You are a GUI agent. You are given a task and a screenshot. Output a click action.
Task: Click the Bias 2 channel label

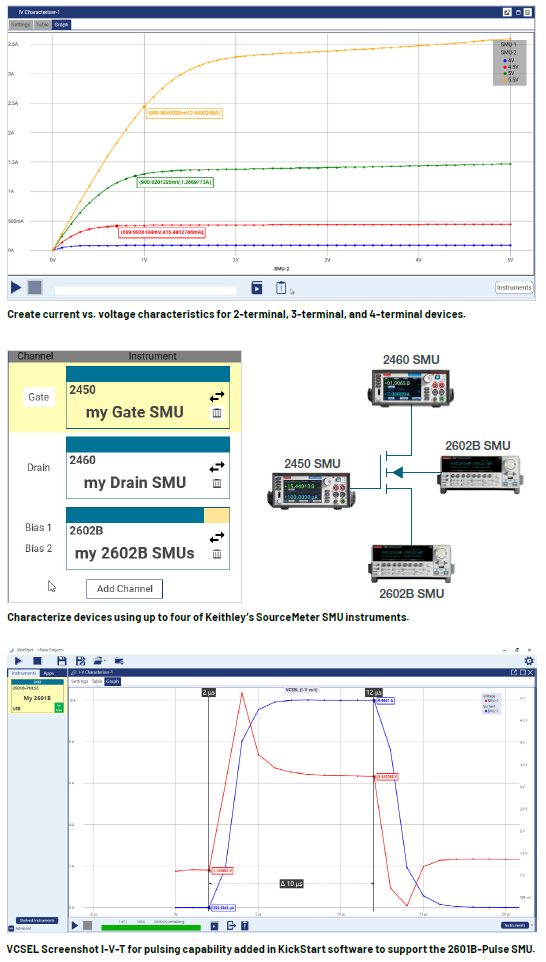(38, 548)
